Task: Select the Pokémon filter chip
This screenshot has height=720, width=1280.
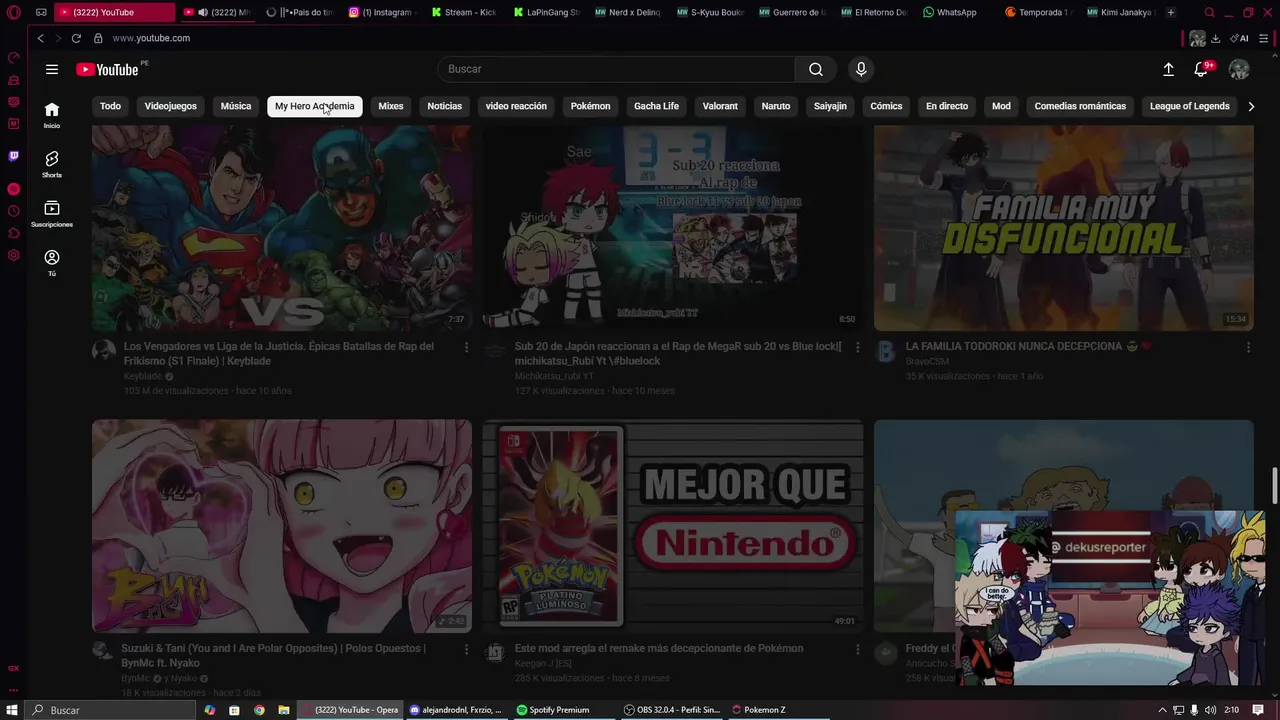Action: [590, 106]
